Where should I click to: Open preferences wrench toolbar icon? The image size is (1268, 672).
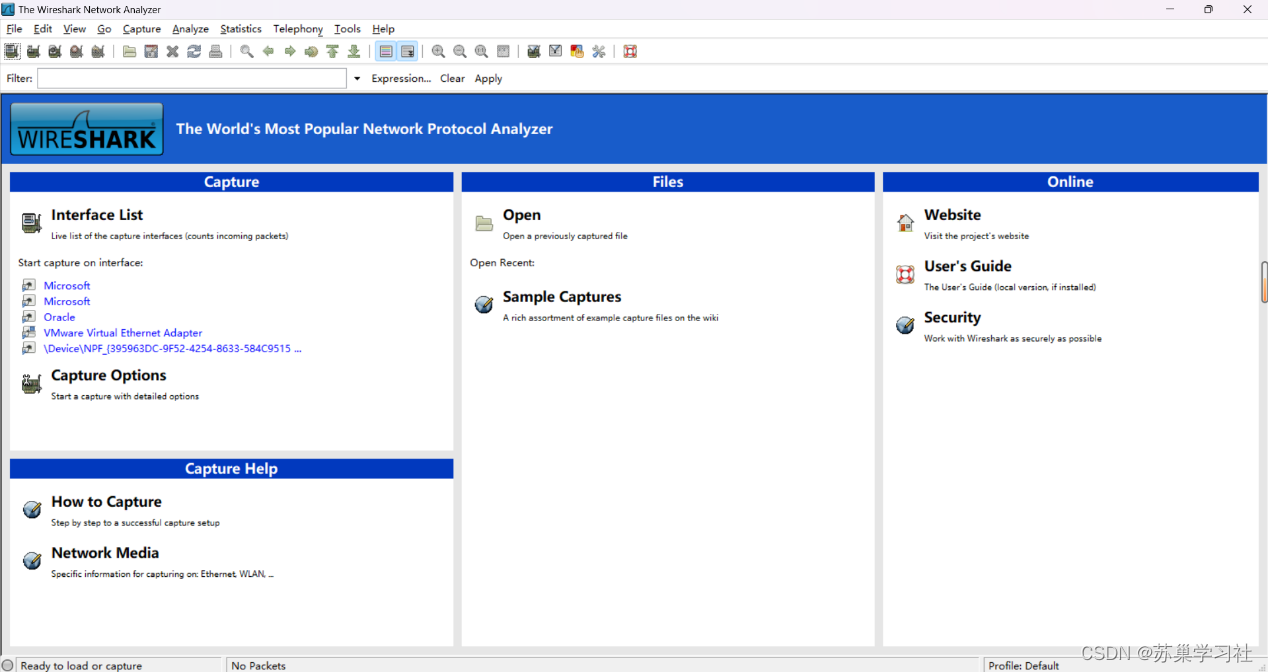tap(599, 51)
